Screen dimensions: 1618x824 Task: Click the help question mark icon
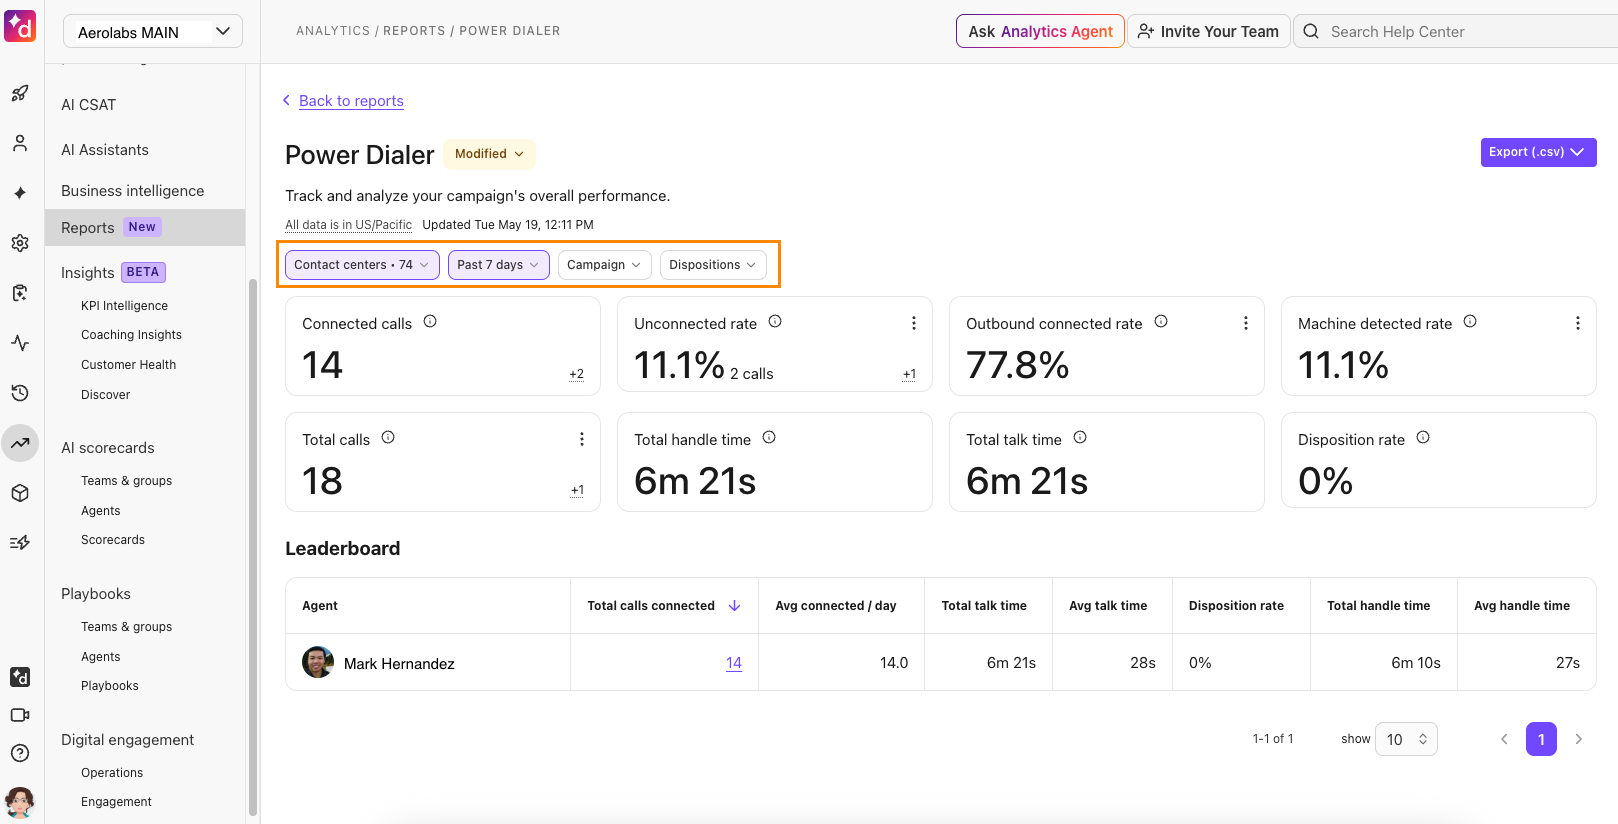tap(20, 753)
